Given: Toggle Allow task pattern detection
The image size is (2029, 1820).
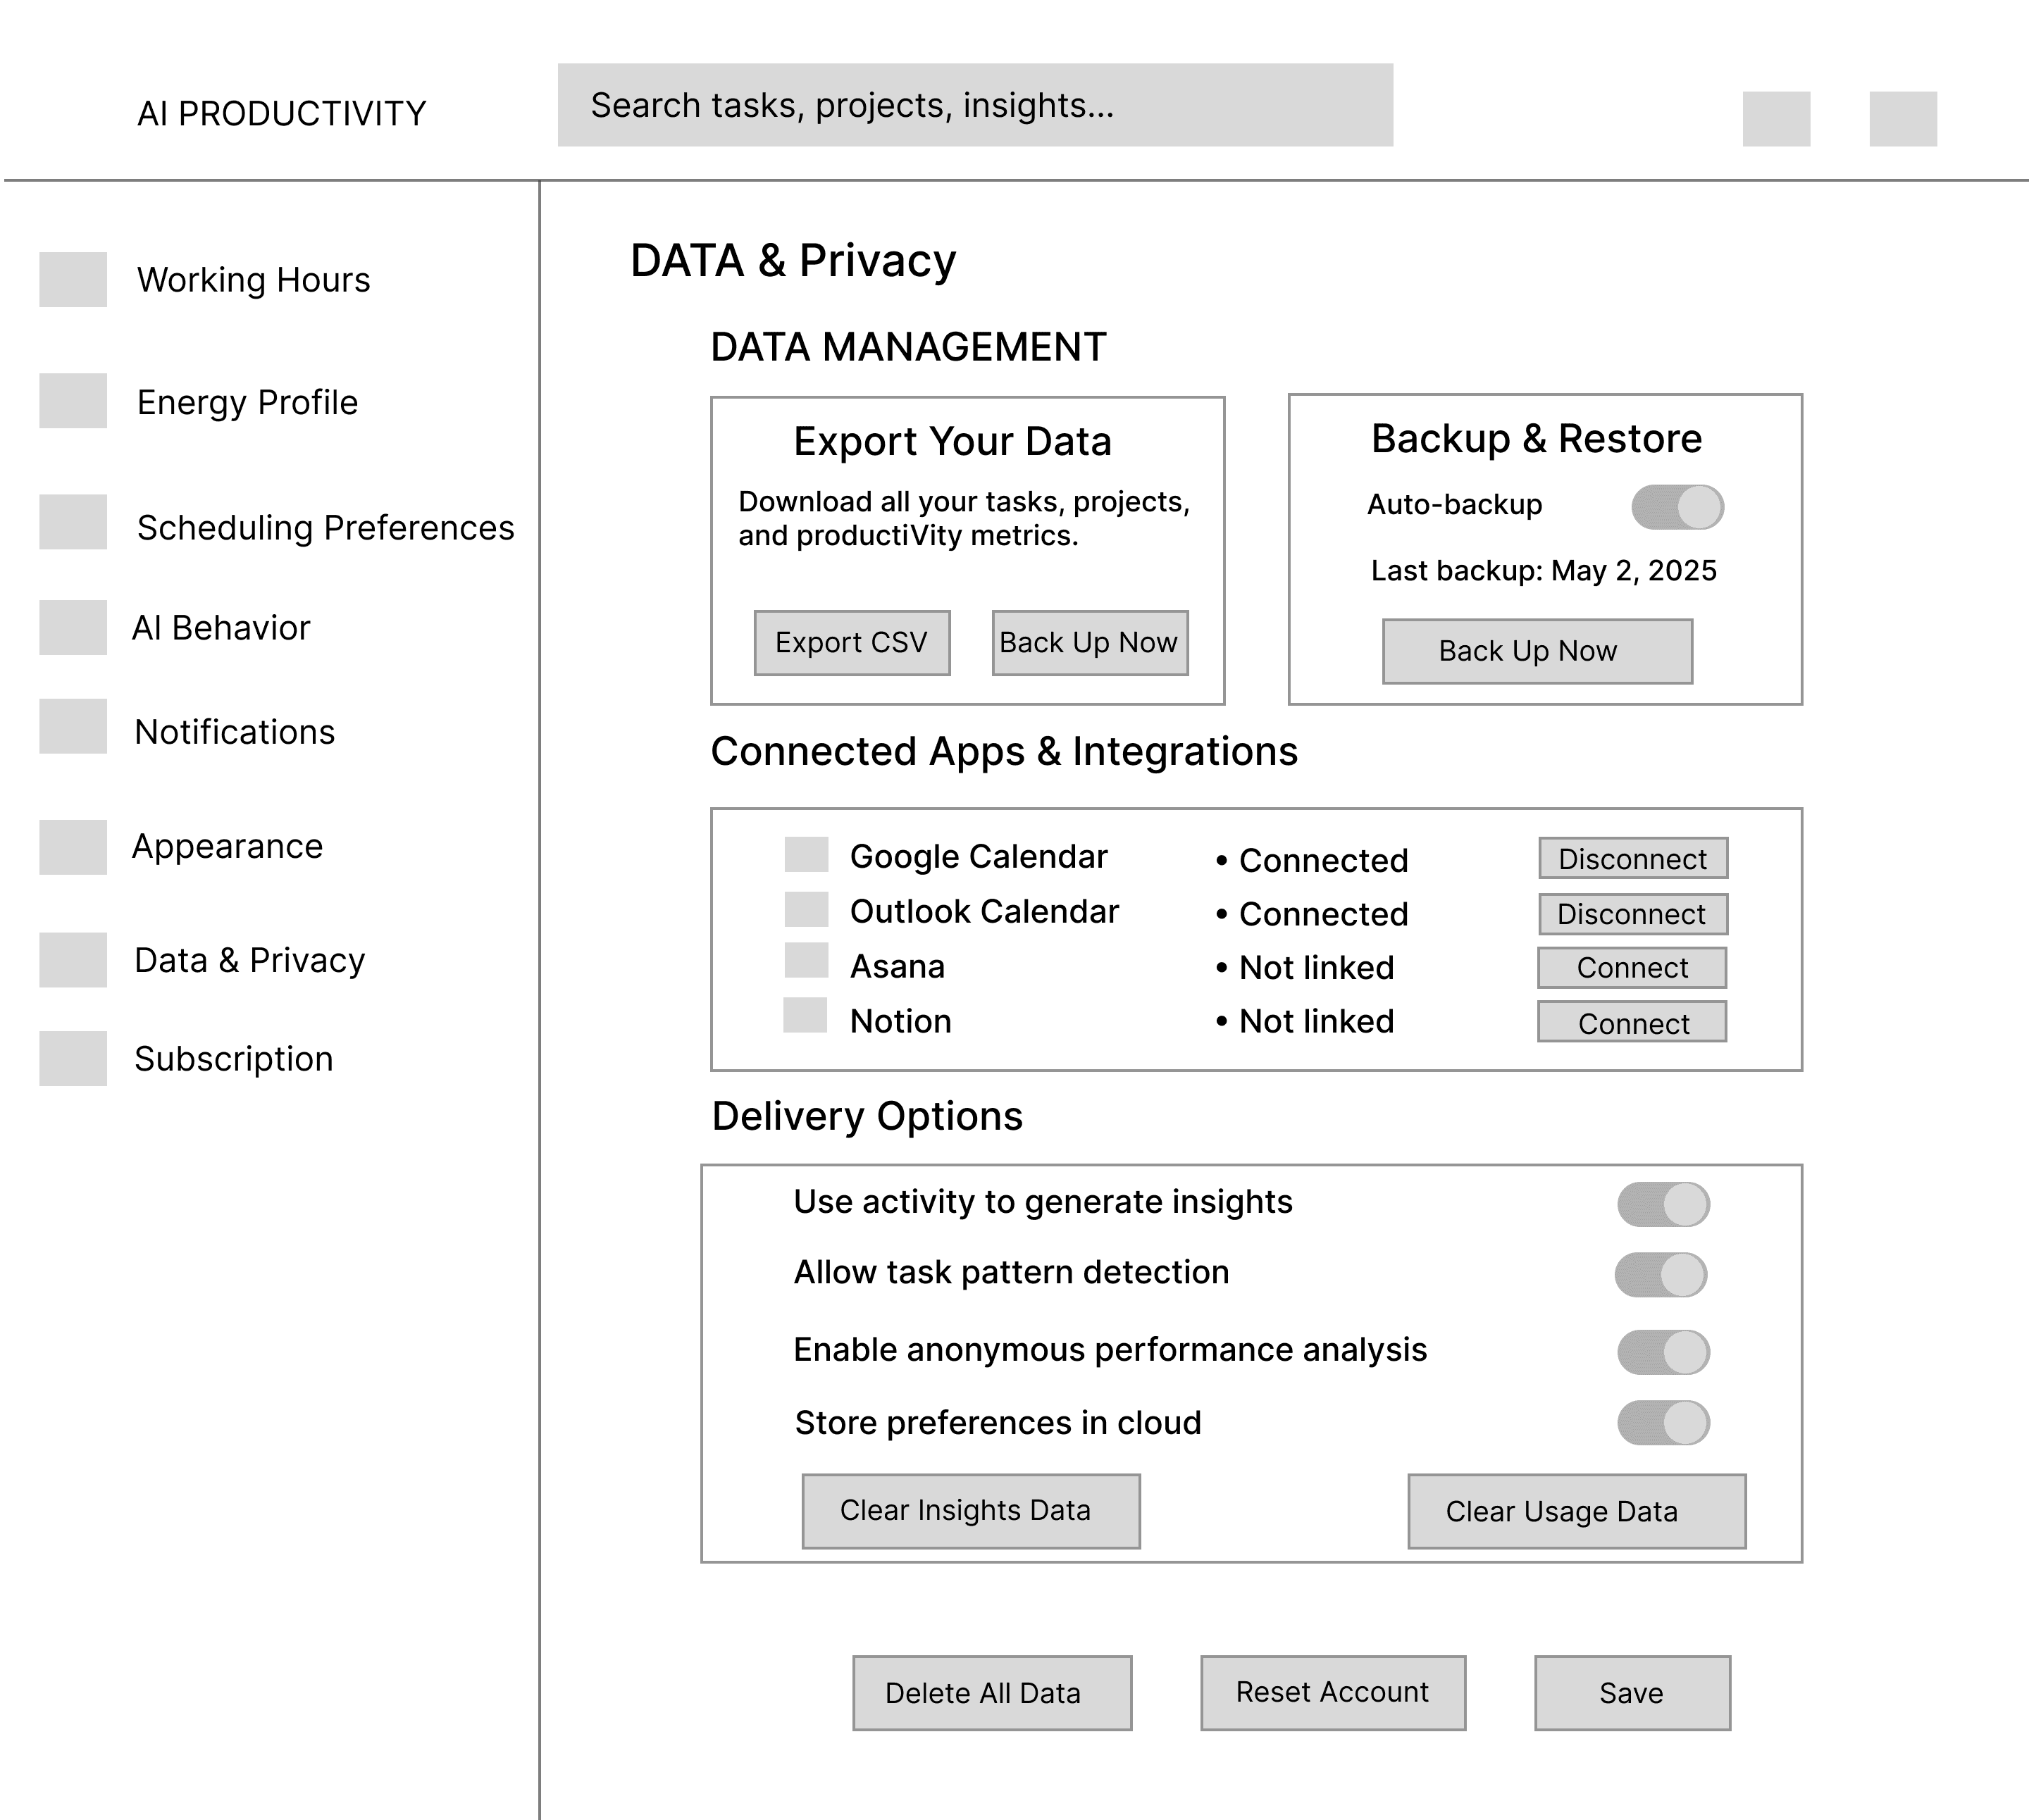Looking at the screenshot, I should (x=1661, y=1275).
